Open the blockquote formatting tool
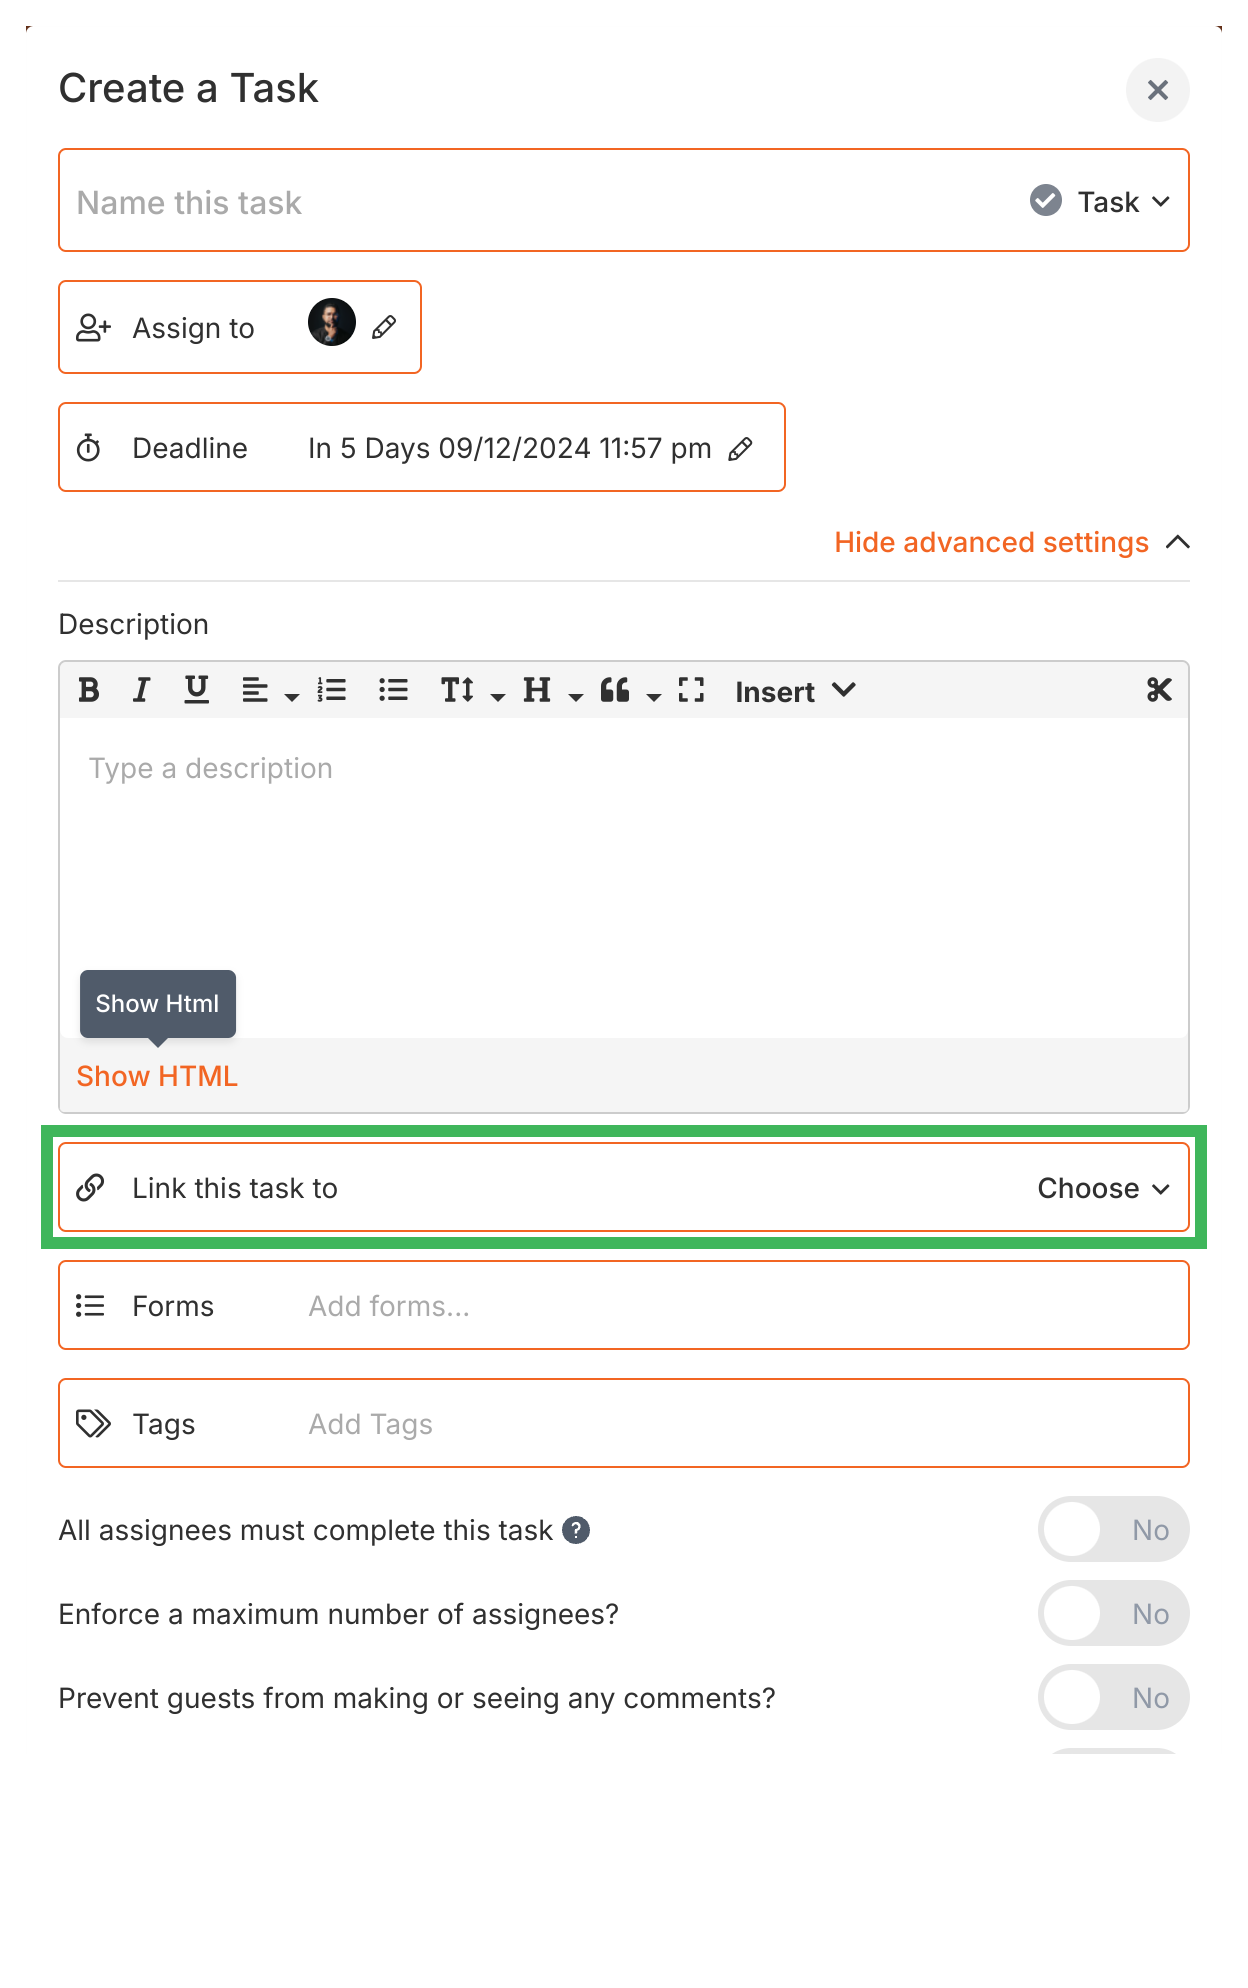Image resolution: width=1248 pixels, height=1988 pixels. (x=616, y=690)
